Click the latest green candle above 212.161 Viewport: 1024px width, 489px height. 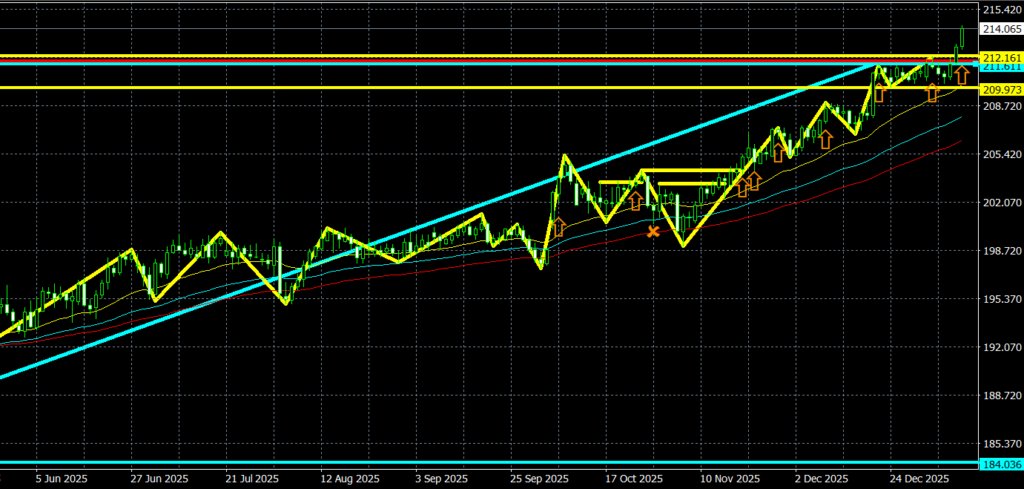click(x=962, y=38)
